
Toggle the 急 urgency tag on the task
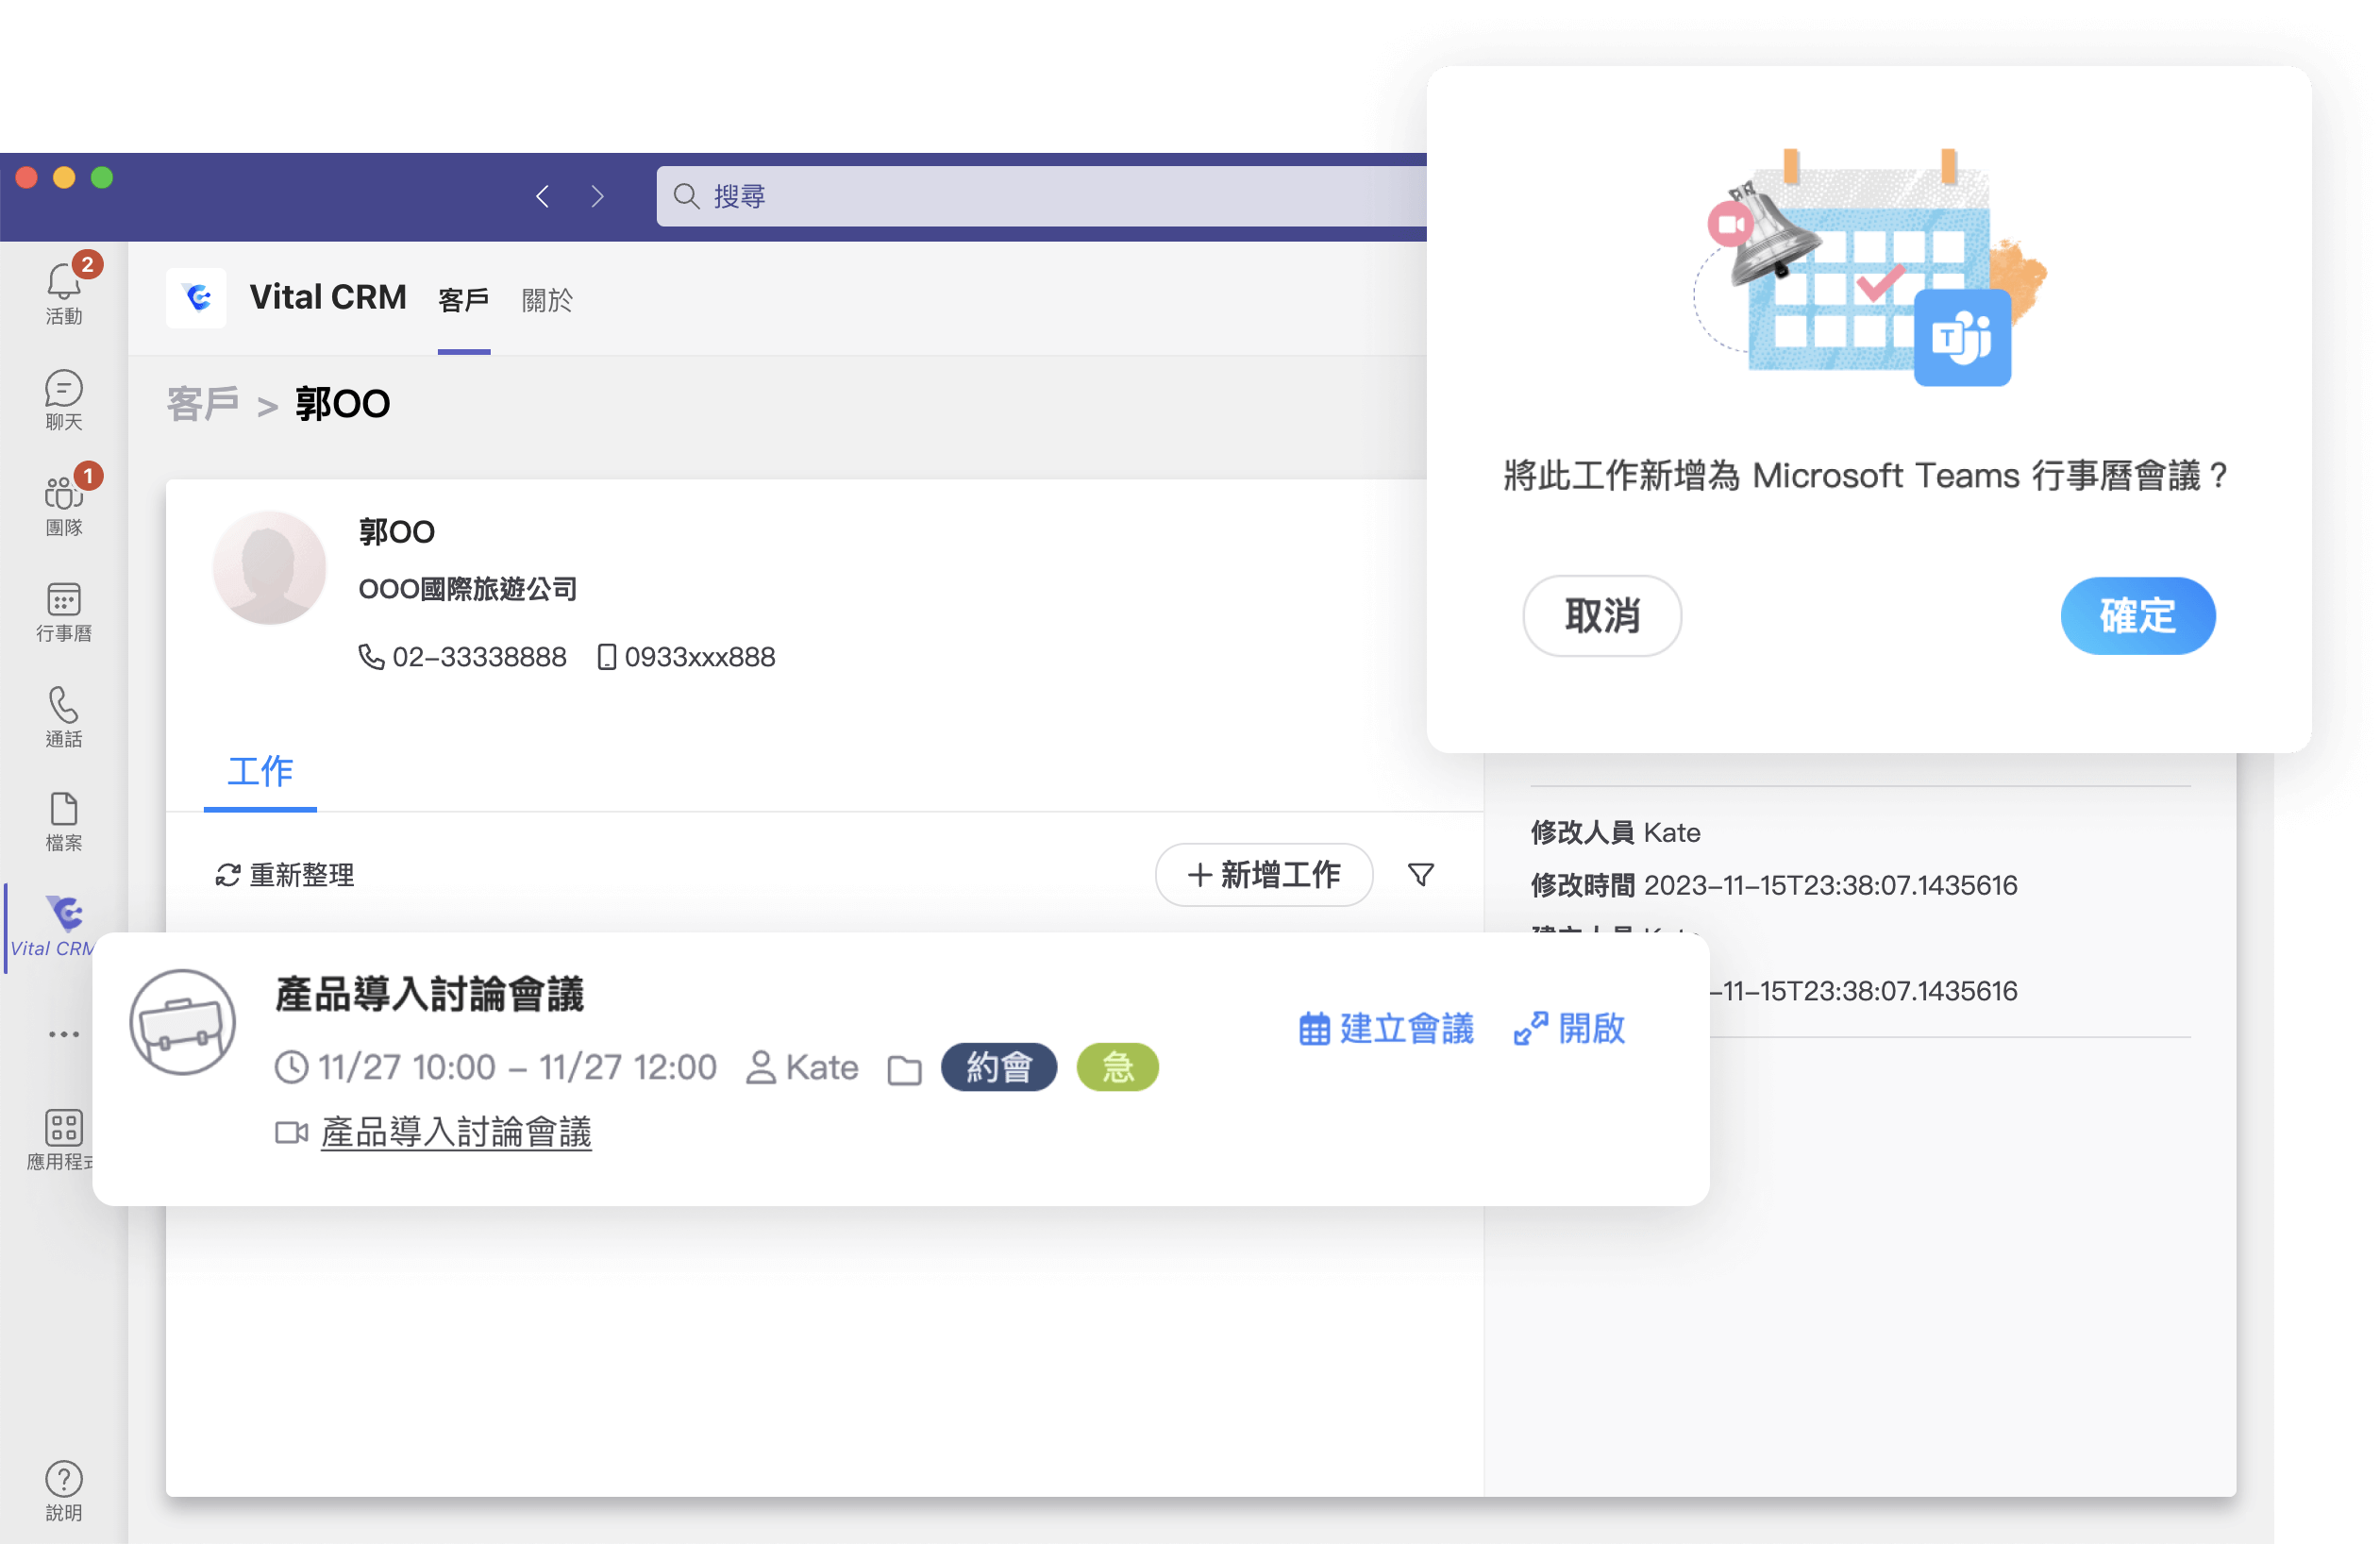coord(1117,1068)
